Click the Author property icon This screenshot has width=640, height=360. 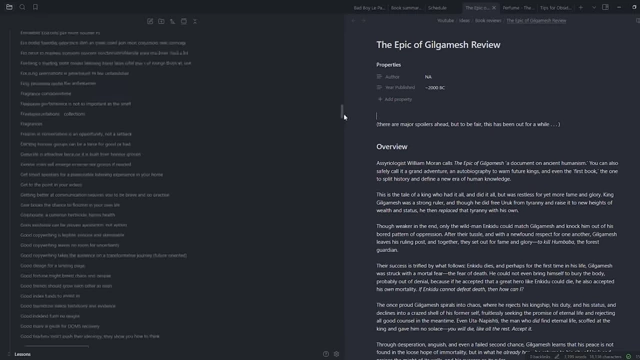tap(379, 77)
